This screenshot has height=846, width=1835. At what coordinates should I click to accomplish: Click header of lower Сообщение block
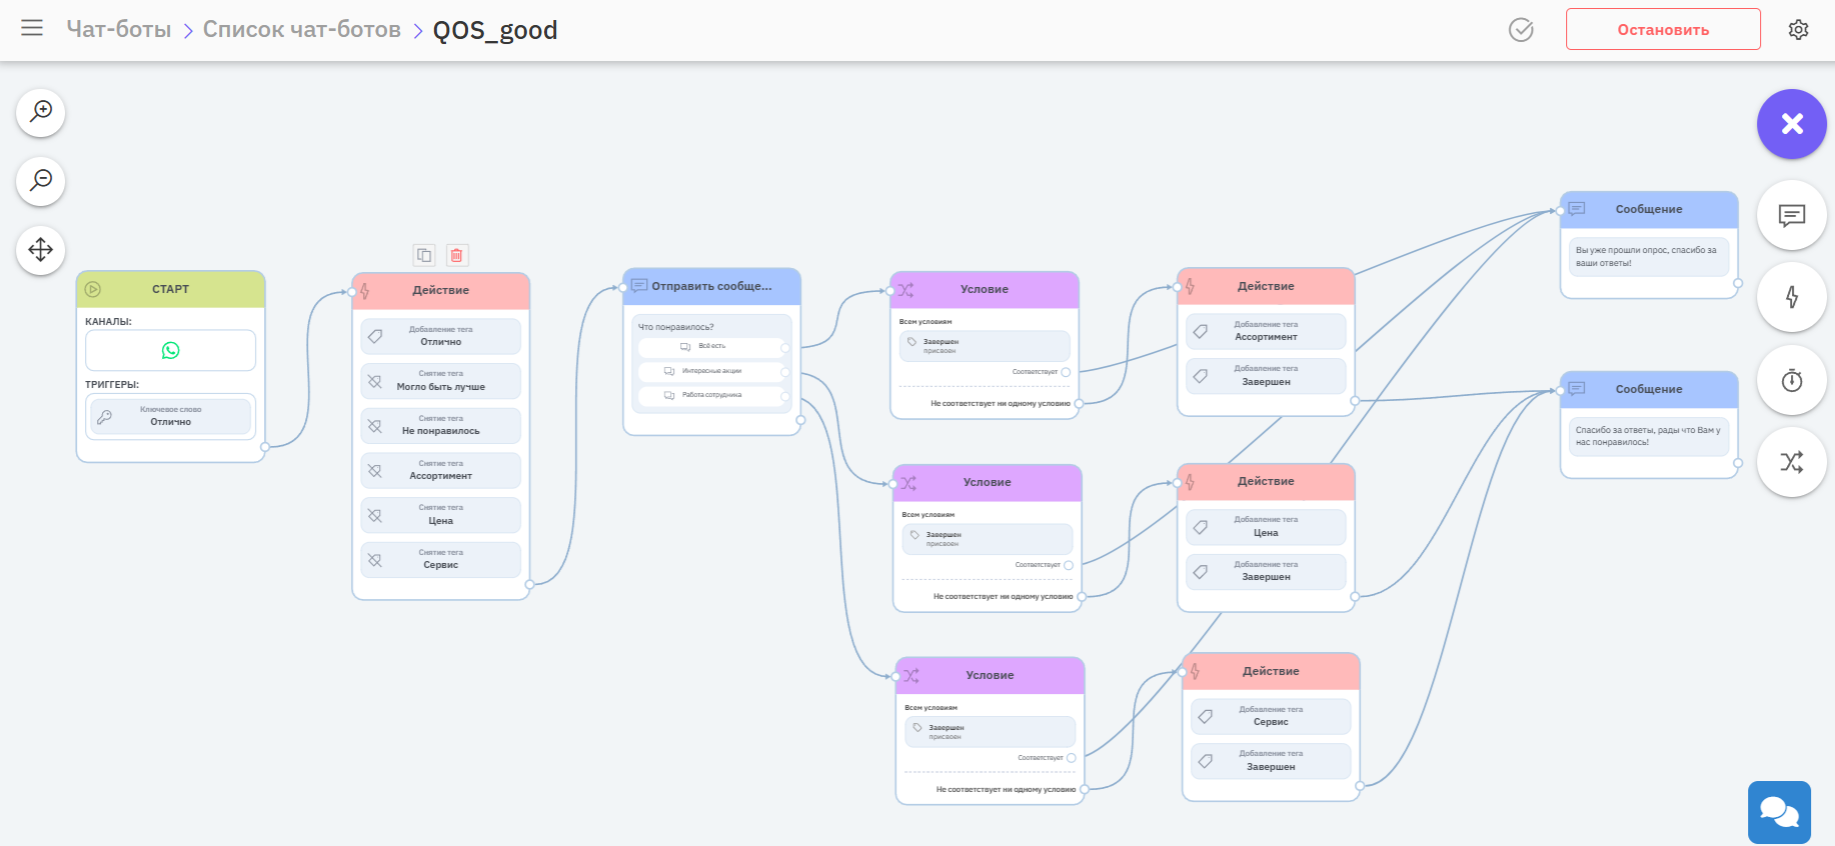pyautogui.click(x=1649, y=389)
